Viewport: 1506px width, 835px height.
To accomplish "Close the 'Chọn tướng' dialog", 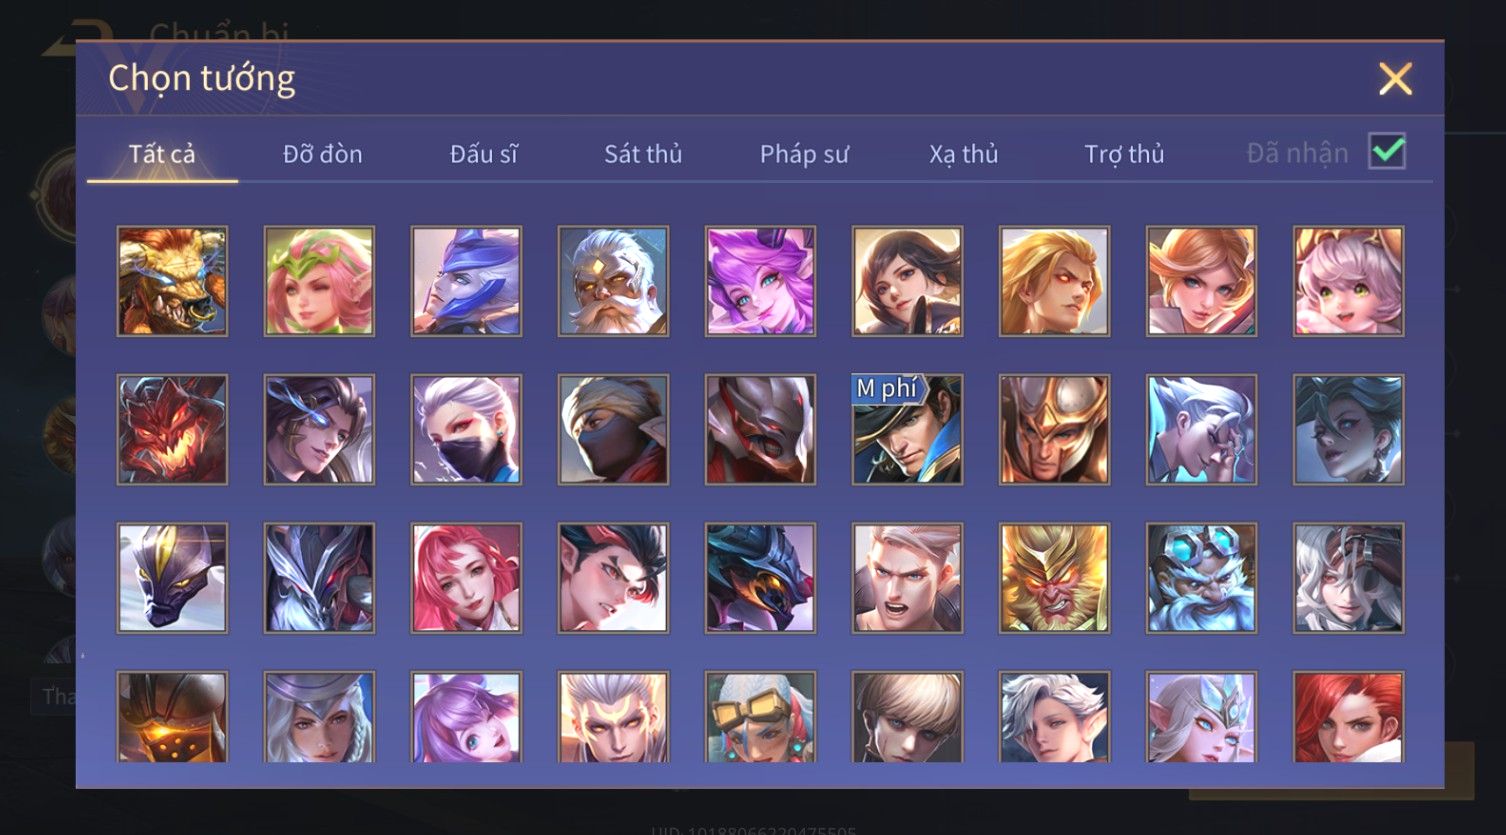I will 1395,78.
